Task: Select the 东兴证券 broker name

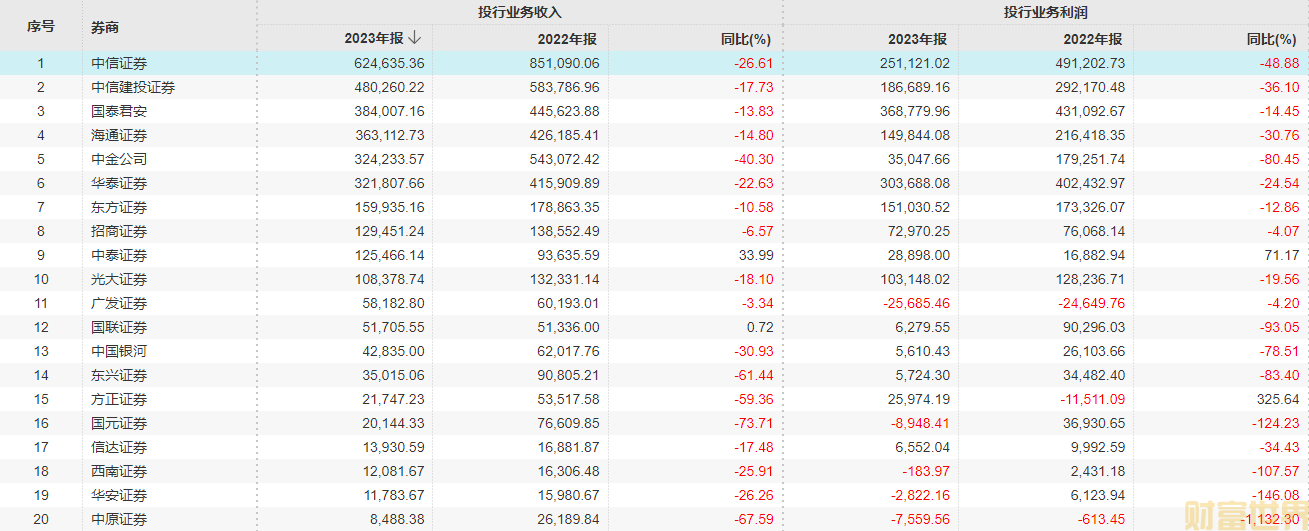Action: tap(119, 375)
